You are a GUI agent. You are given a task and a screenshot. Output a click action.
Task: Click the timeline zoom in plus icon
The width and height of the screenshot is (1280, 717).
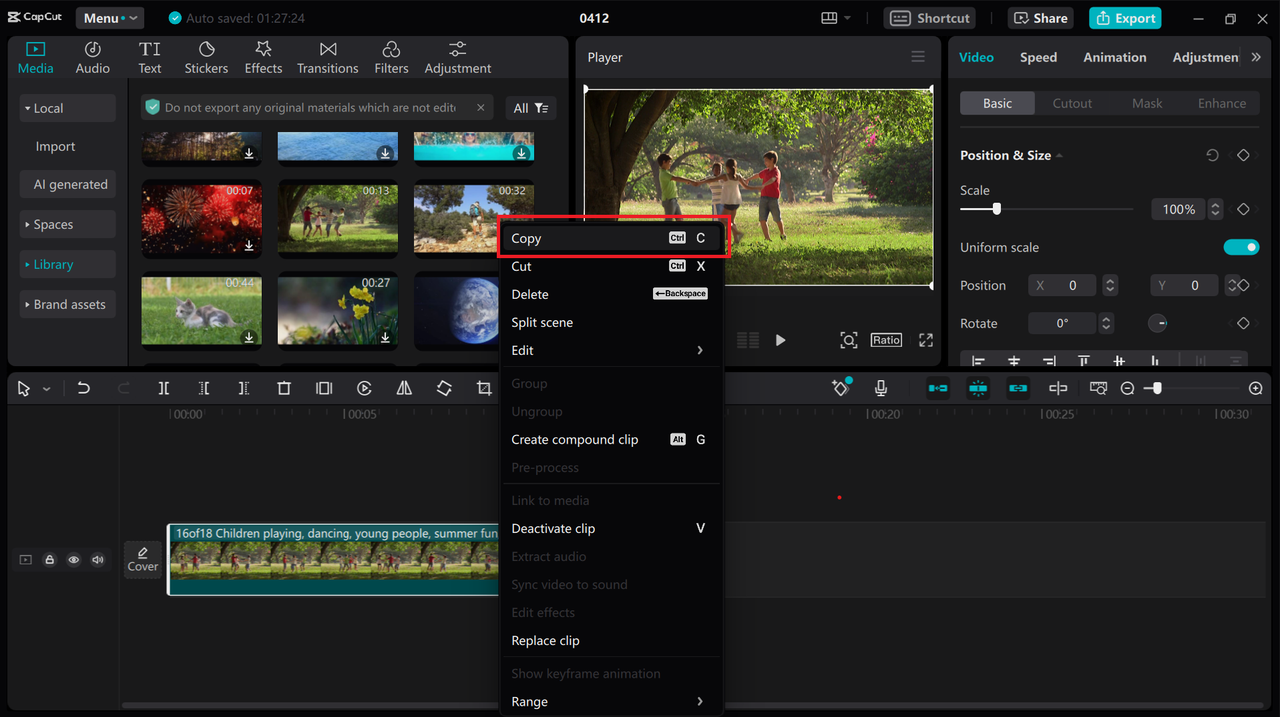[1256, 388]
